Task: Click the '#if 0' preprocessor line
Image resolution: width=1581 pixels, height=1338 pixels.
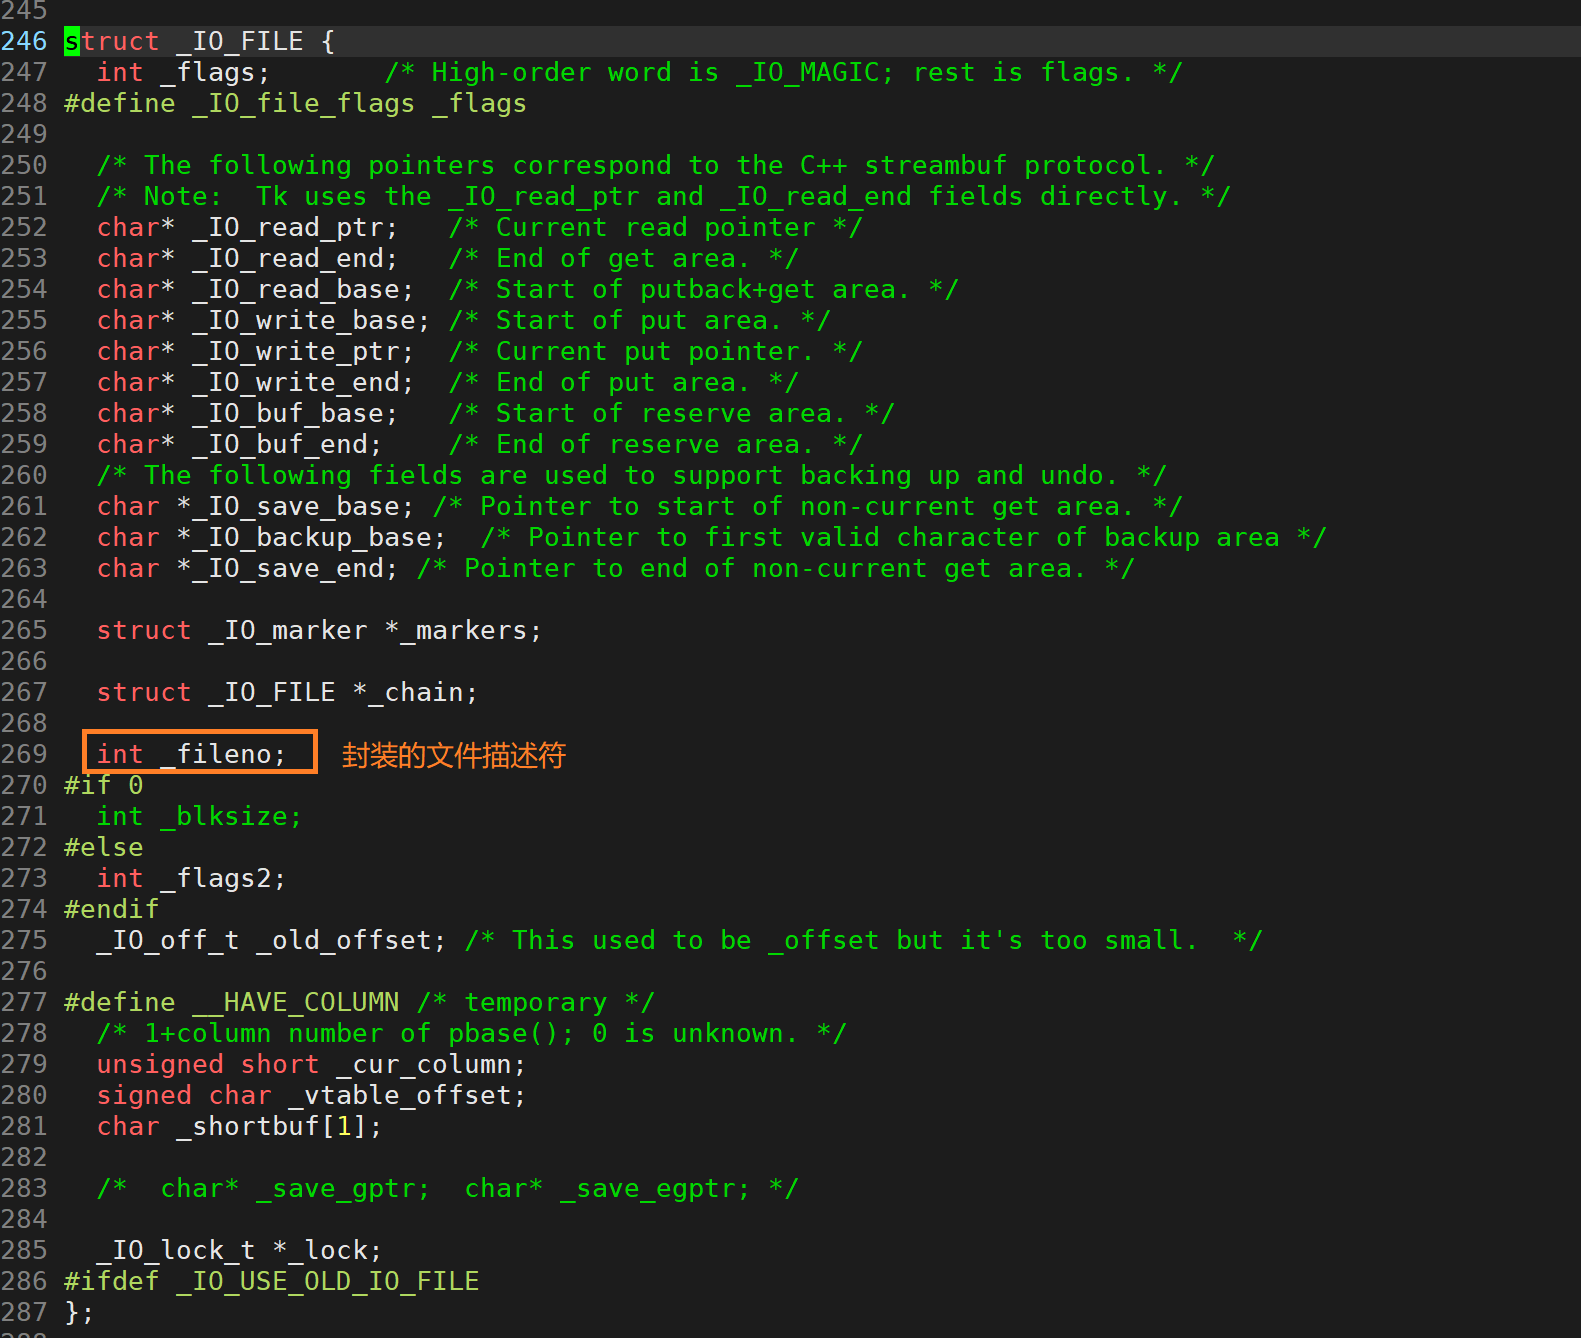Action: click(104, 785)
